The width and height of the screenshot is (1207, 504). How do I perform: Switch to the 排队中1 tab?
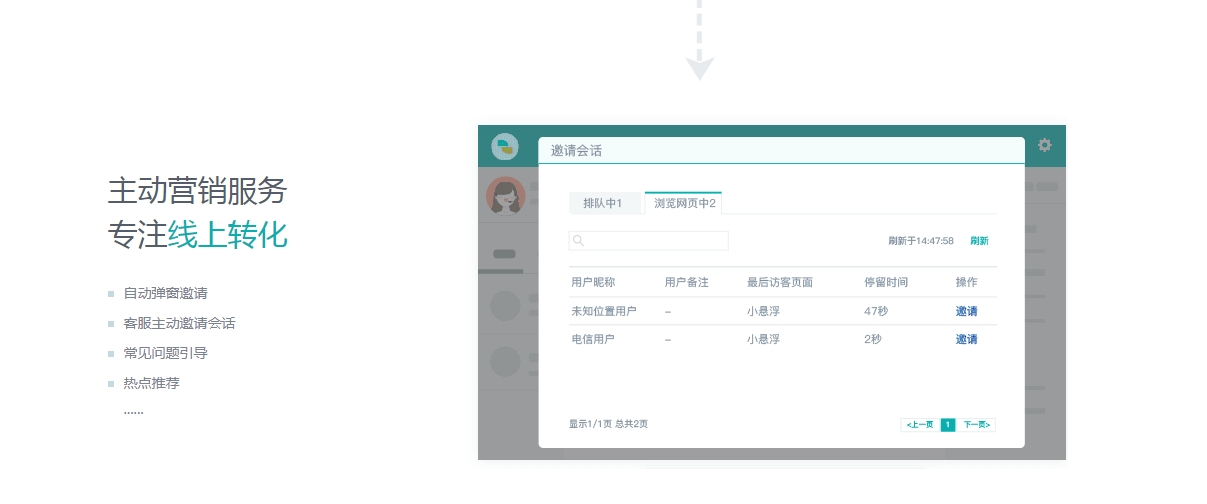(x=603, y=203)
